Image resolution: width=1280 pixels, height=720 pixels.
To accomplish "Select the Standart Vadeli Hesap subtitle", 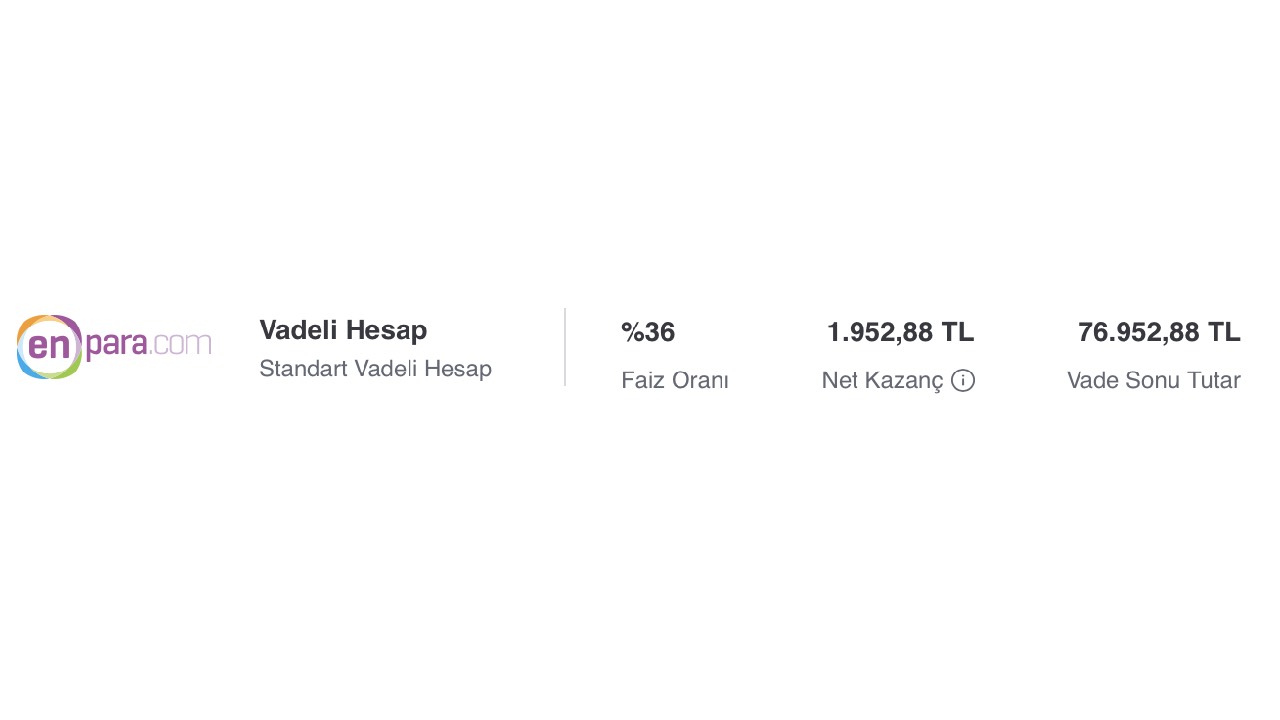I will 375,369.
